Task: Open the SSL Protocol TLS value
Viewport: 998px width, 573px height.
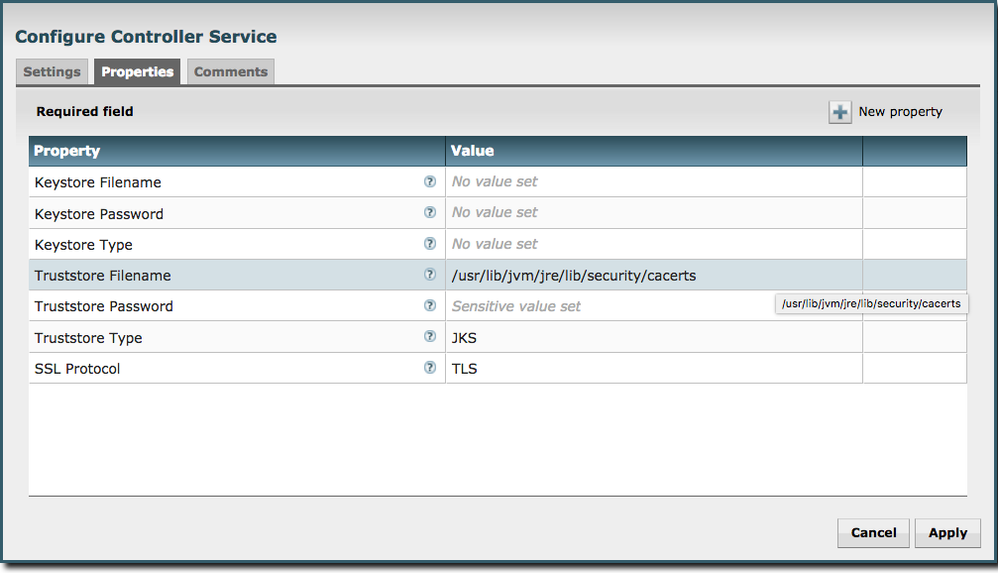Action: (x=653, y=368)
